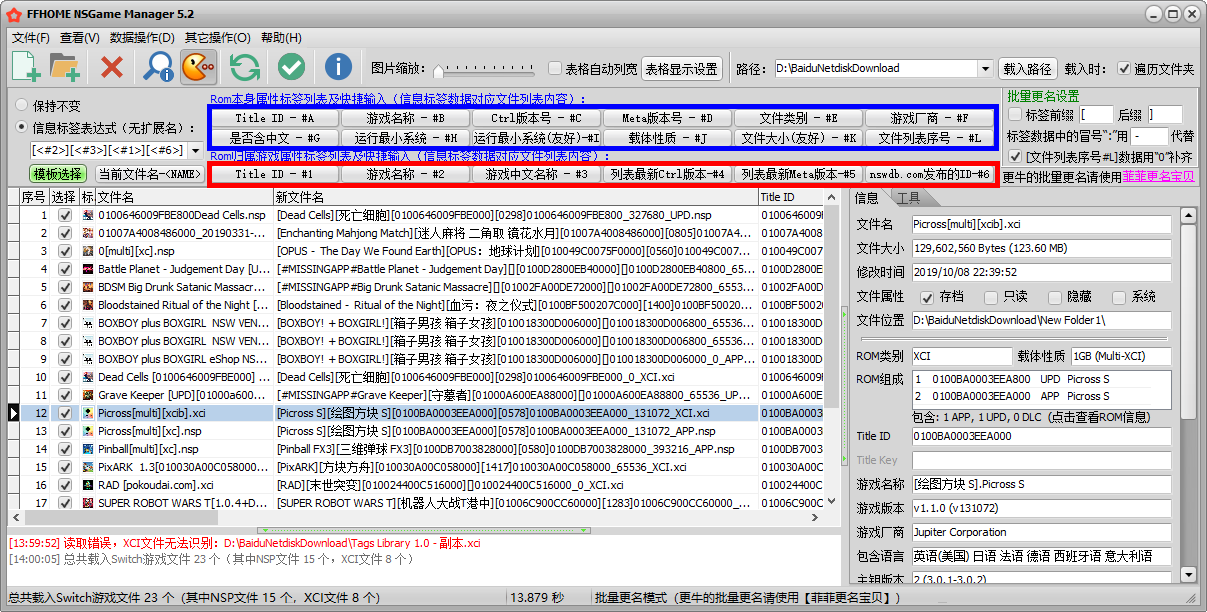Screen dimensions: 1207x612
Task: Open the blue info about icon
Action: [338, 67]
